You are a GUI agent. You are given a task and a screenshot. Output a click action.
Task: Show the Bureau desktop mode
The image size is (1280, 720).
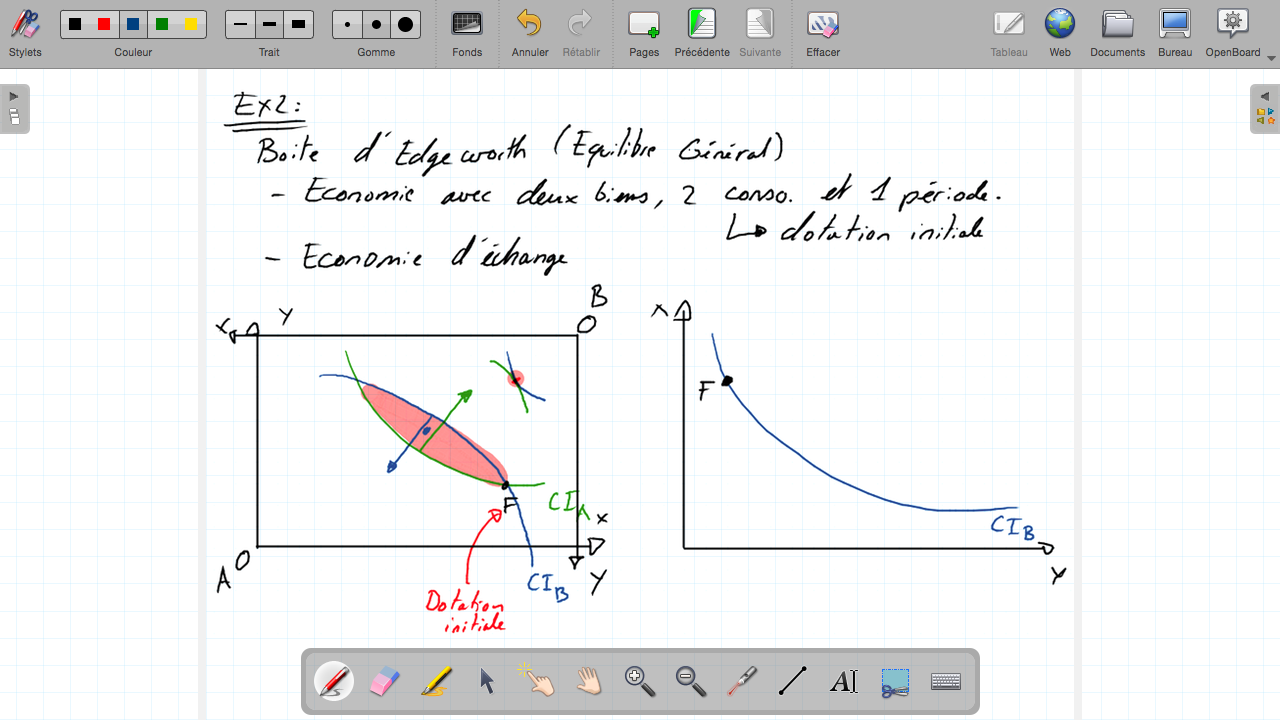pos(1175,34)
